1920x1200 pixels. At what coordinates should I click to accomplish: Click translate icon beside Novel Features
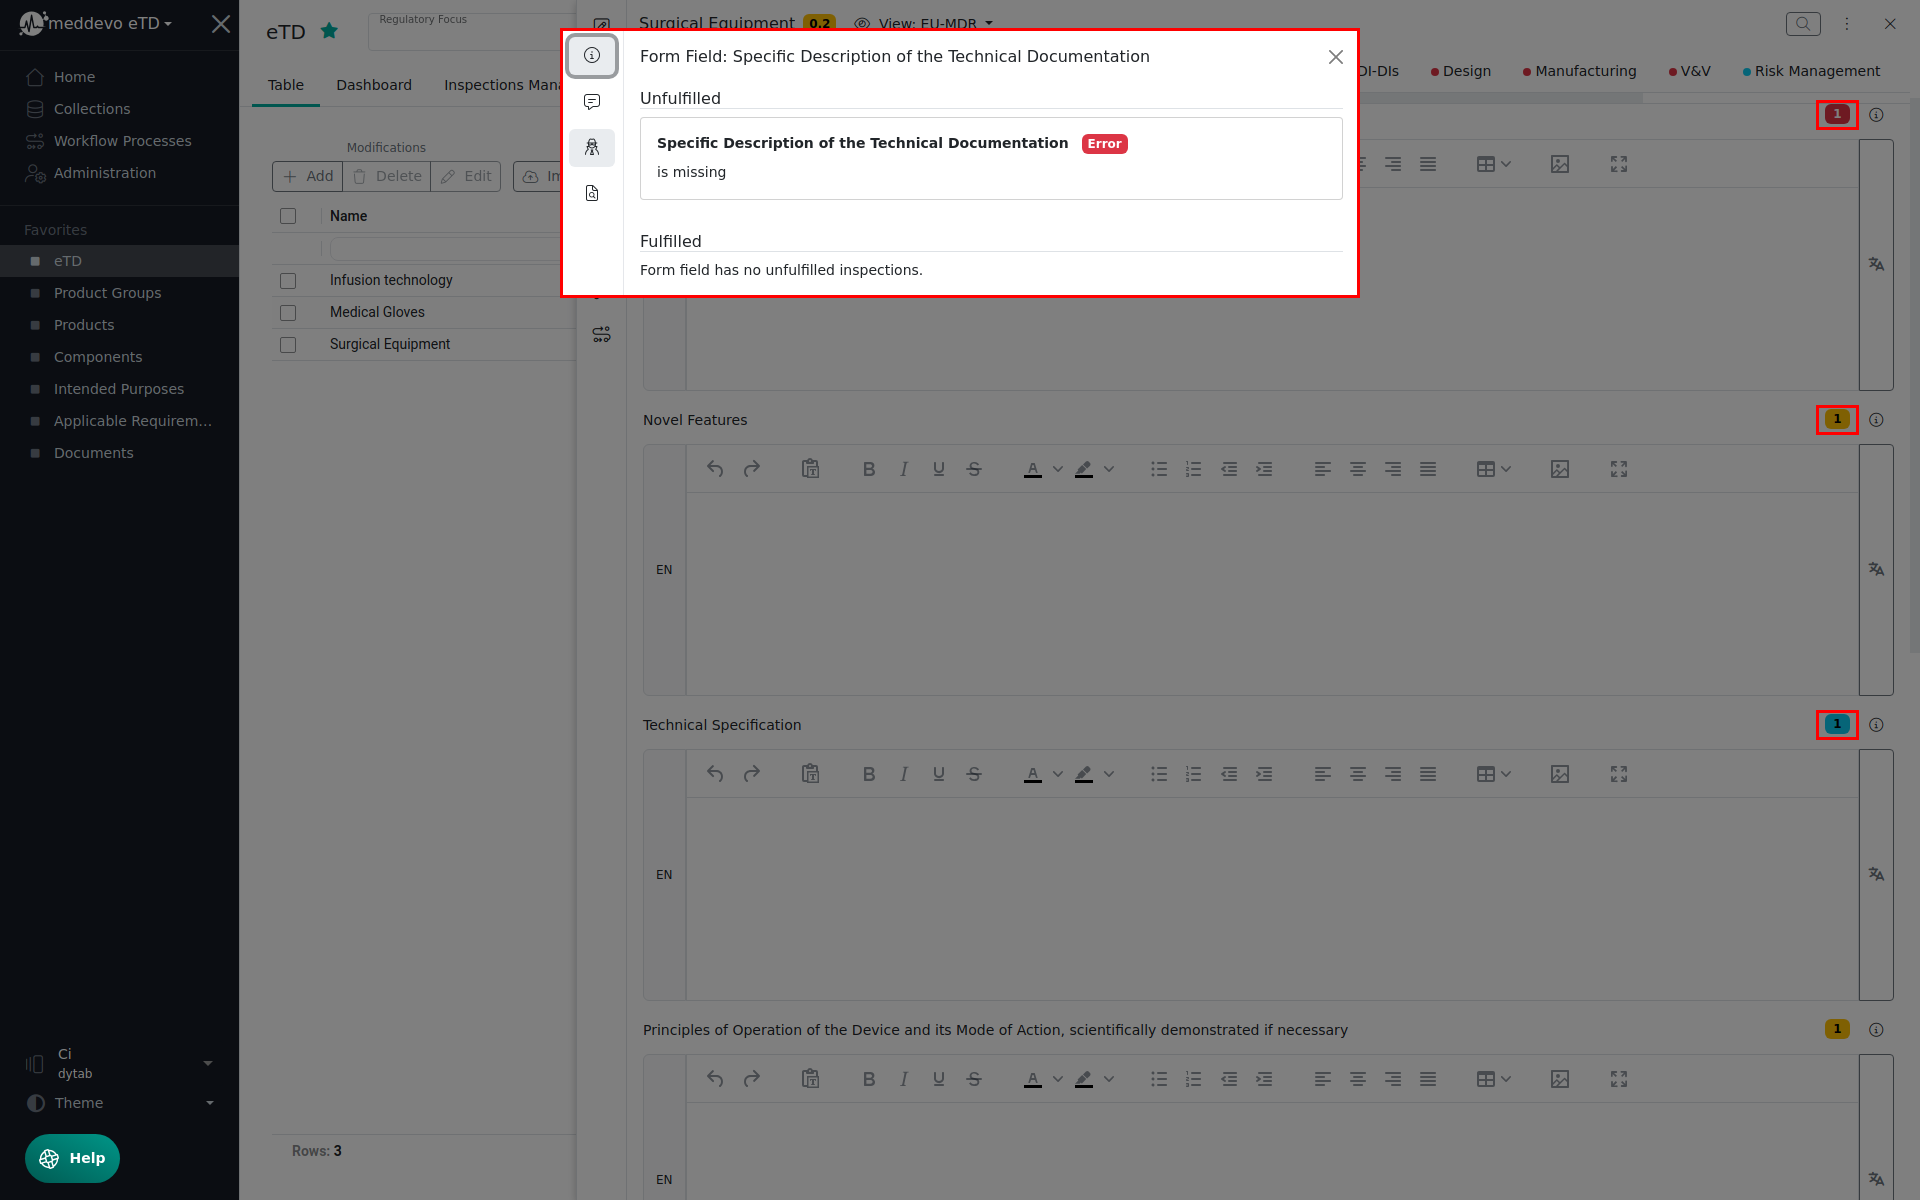tap(1876, 569)
